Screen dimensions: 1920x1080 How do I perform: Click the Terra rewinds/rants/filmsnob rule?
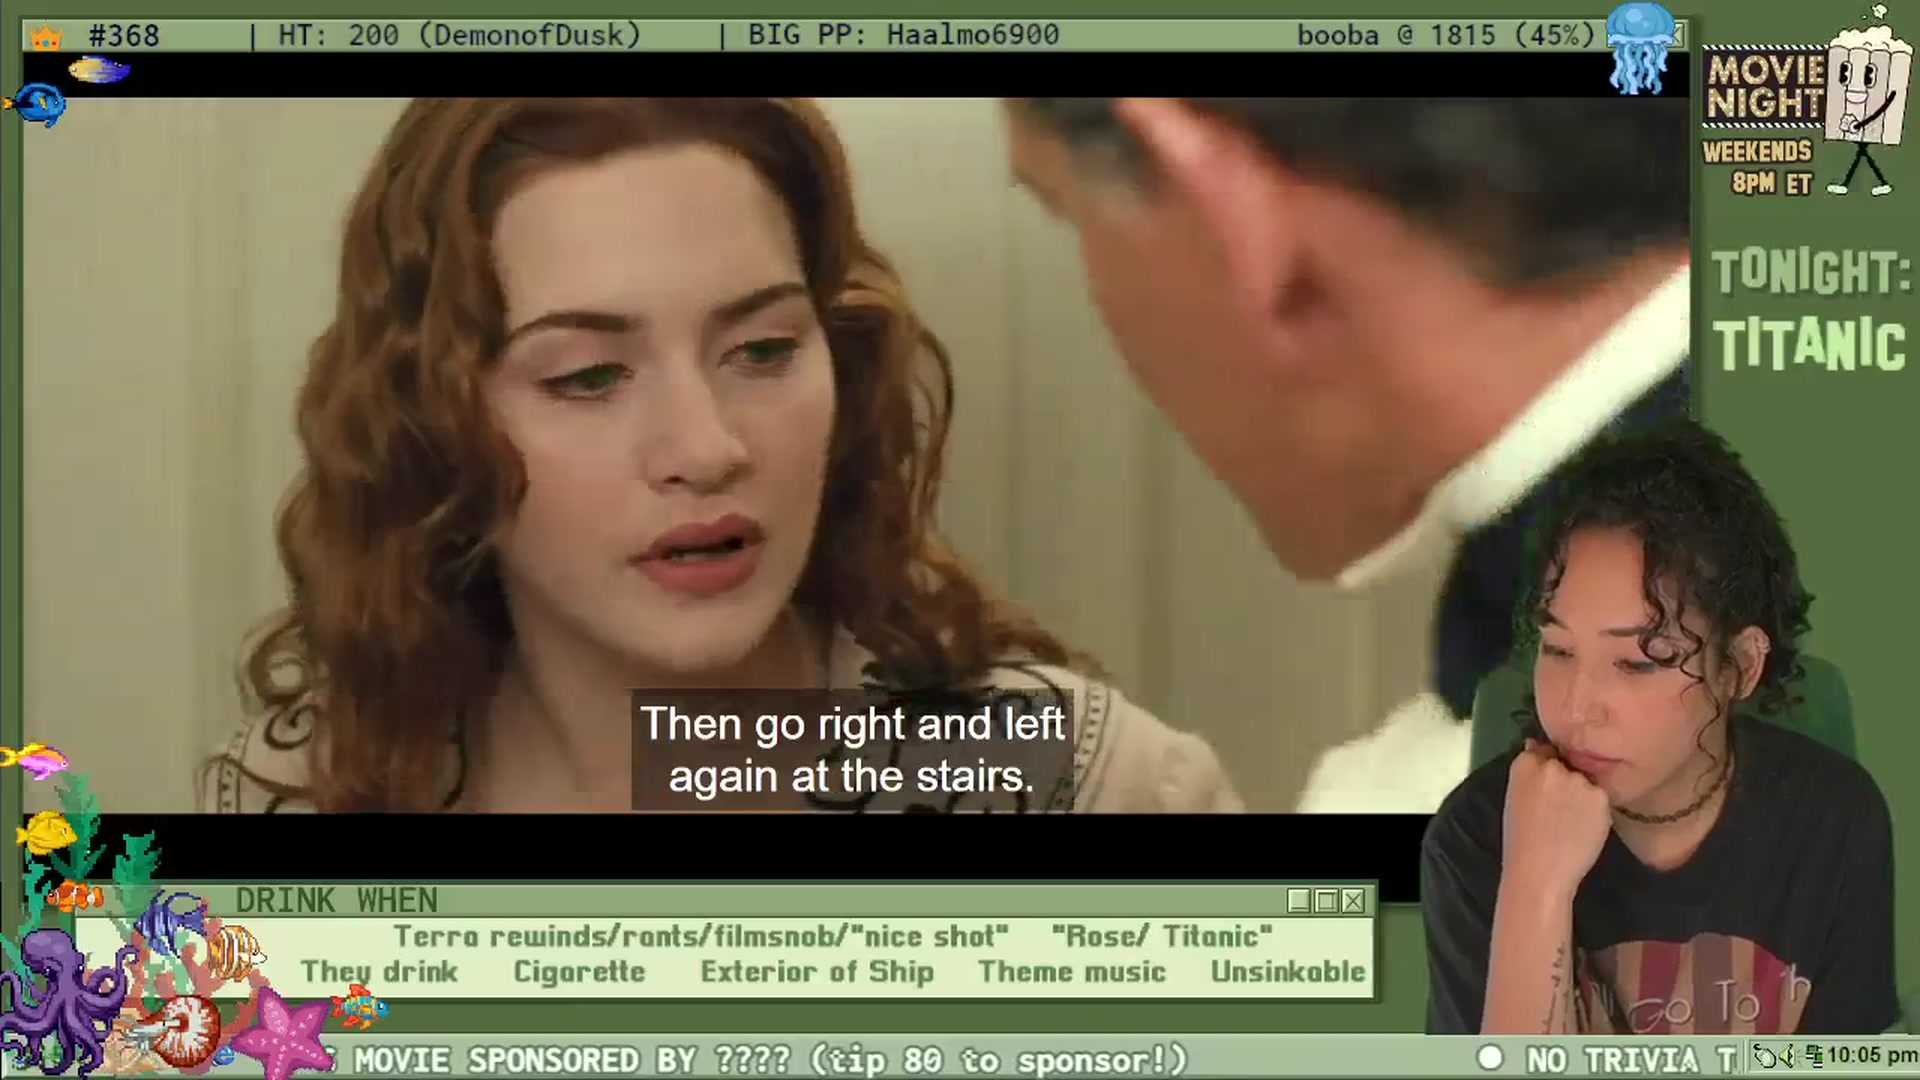coord(701,936)
